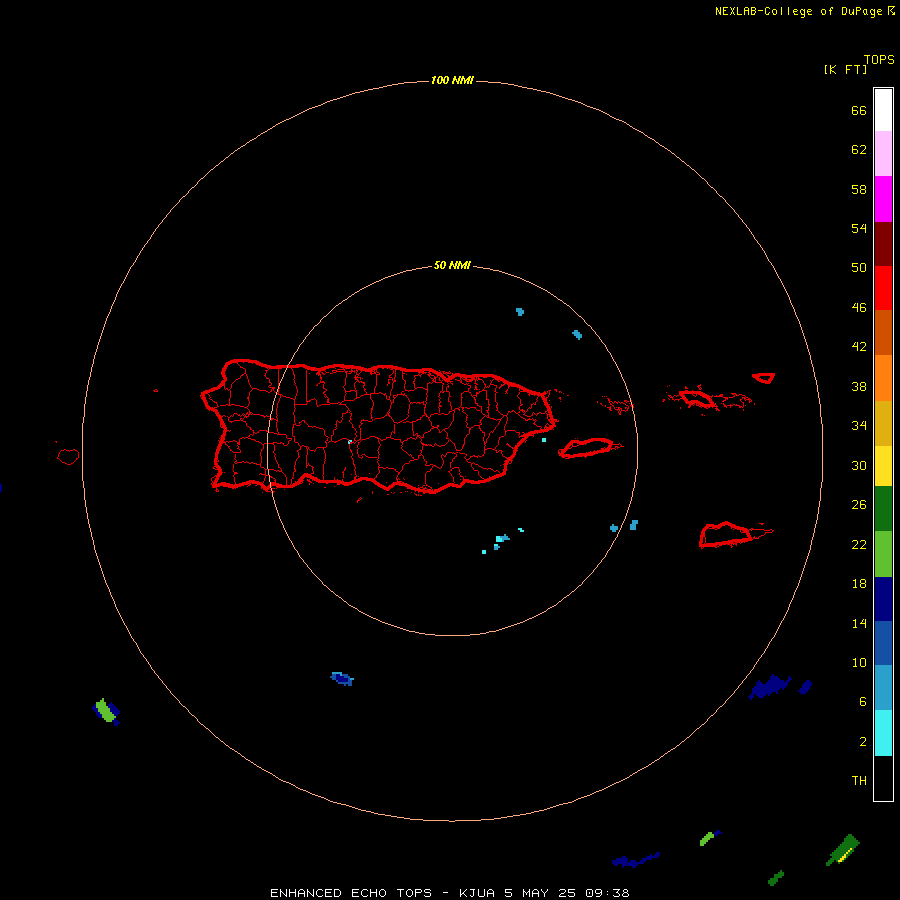The height and width of the screenshot is (900, 900).
Task: Click the 09:38 timestamp in caption
Action: click(x=607, y=893)
